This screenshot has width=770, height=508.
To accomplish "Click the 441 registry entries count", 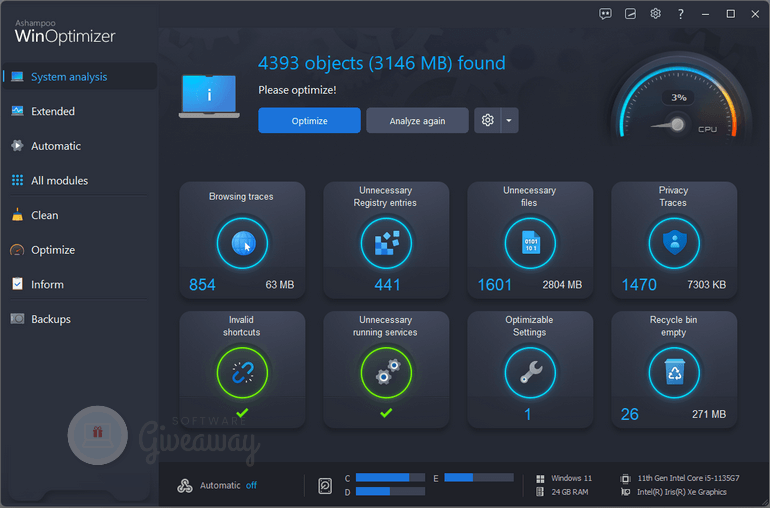I will tap(387, 285).
